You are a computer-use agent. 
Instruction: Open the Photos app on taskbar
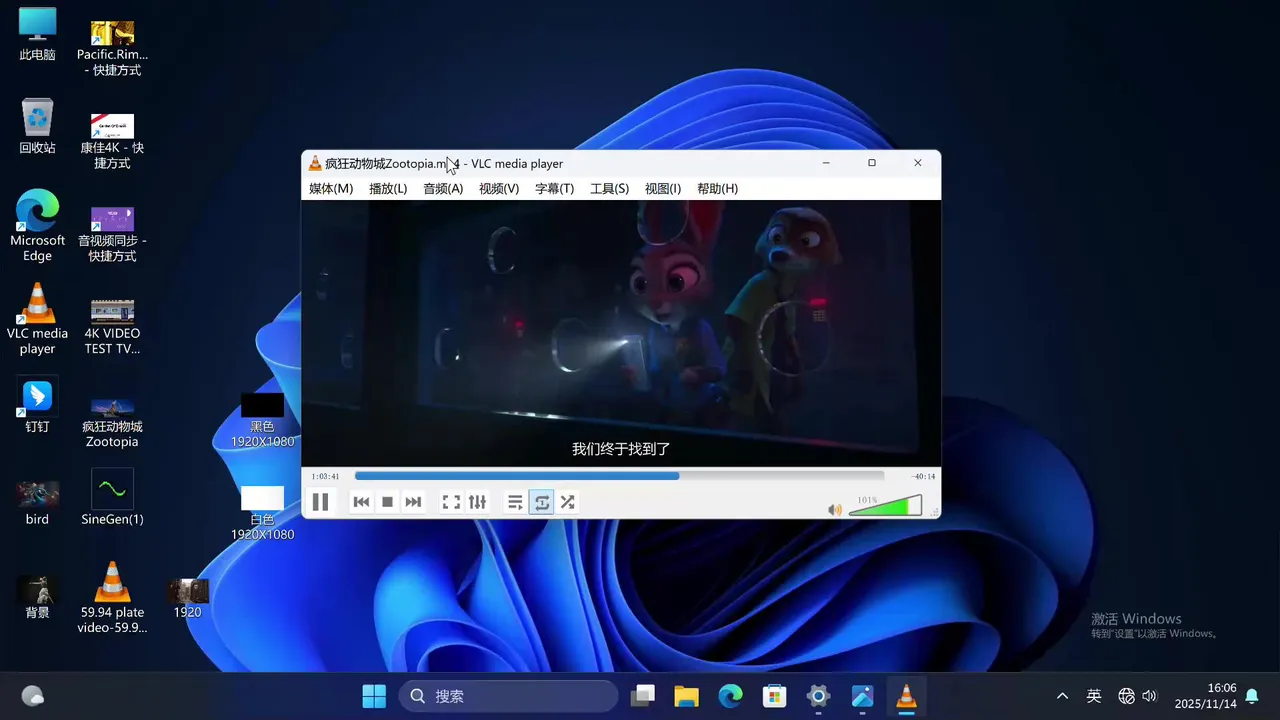[x=862, y=696]
